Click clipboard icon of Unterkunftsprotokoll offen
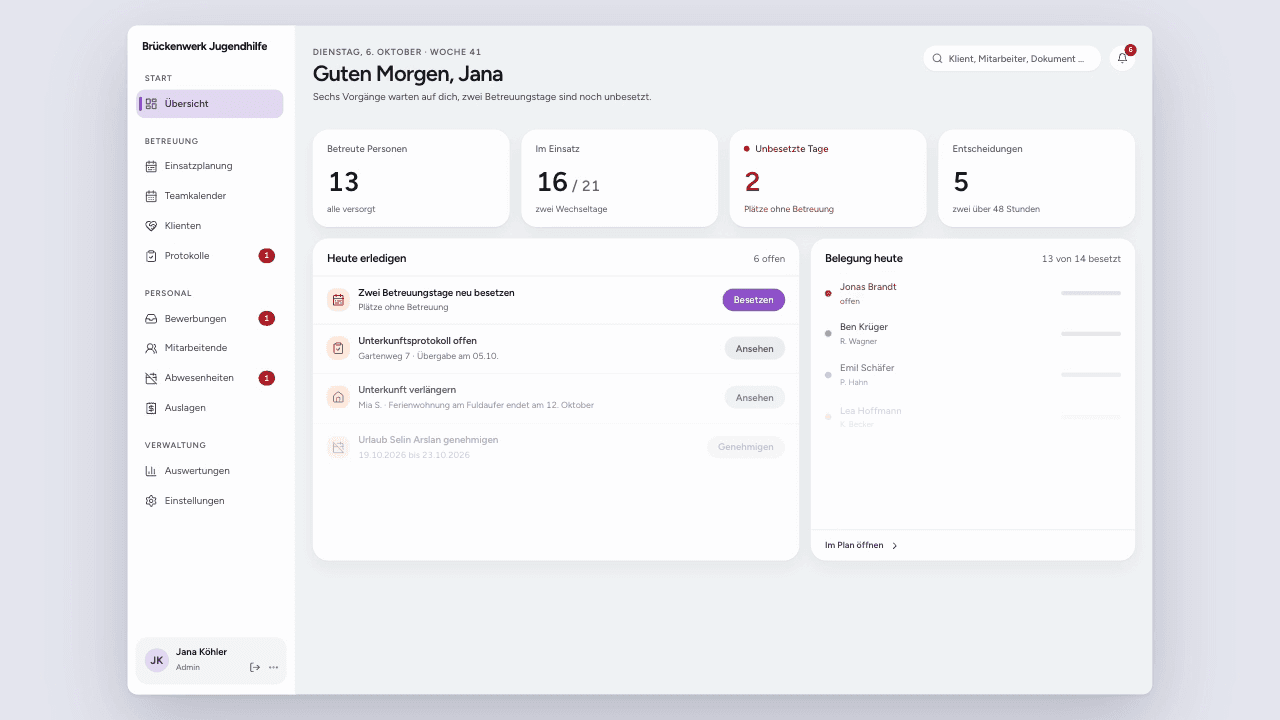The image size is (1280, 720). (338, 348)
